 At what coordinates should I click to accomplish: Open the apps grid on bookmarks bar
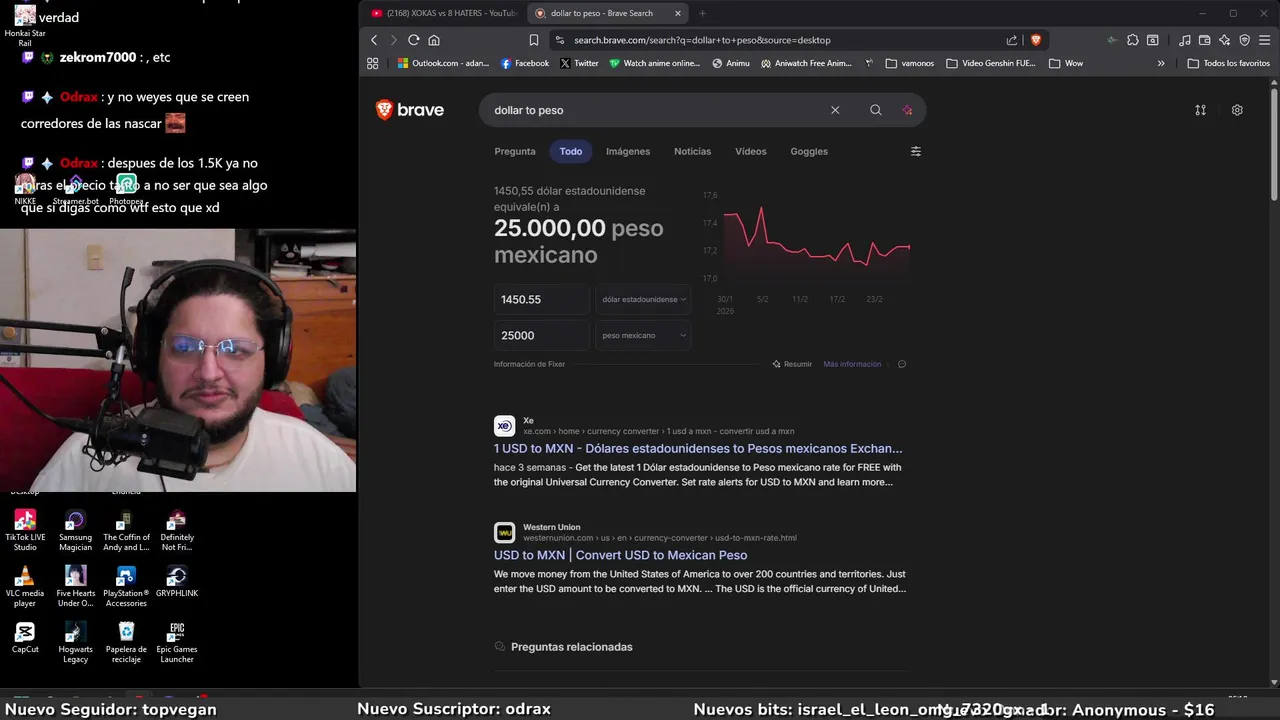[373, 63]
